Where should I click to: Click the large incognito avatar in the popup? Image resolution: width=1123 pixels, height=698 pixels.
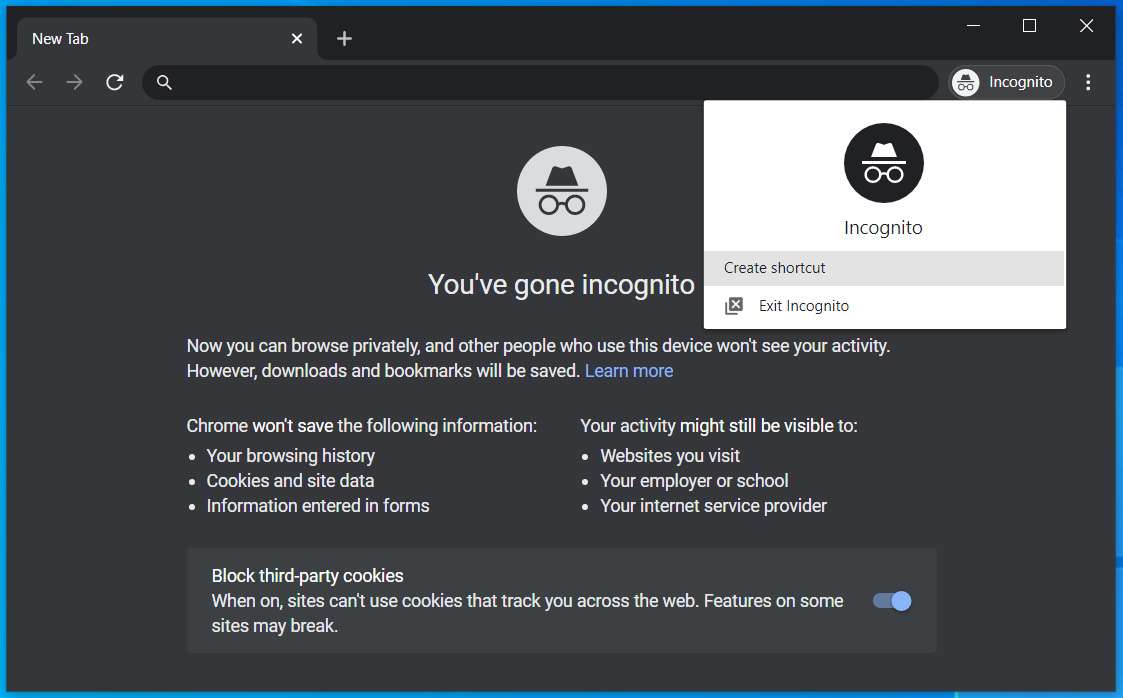884,163
